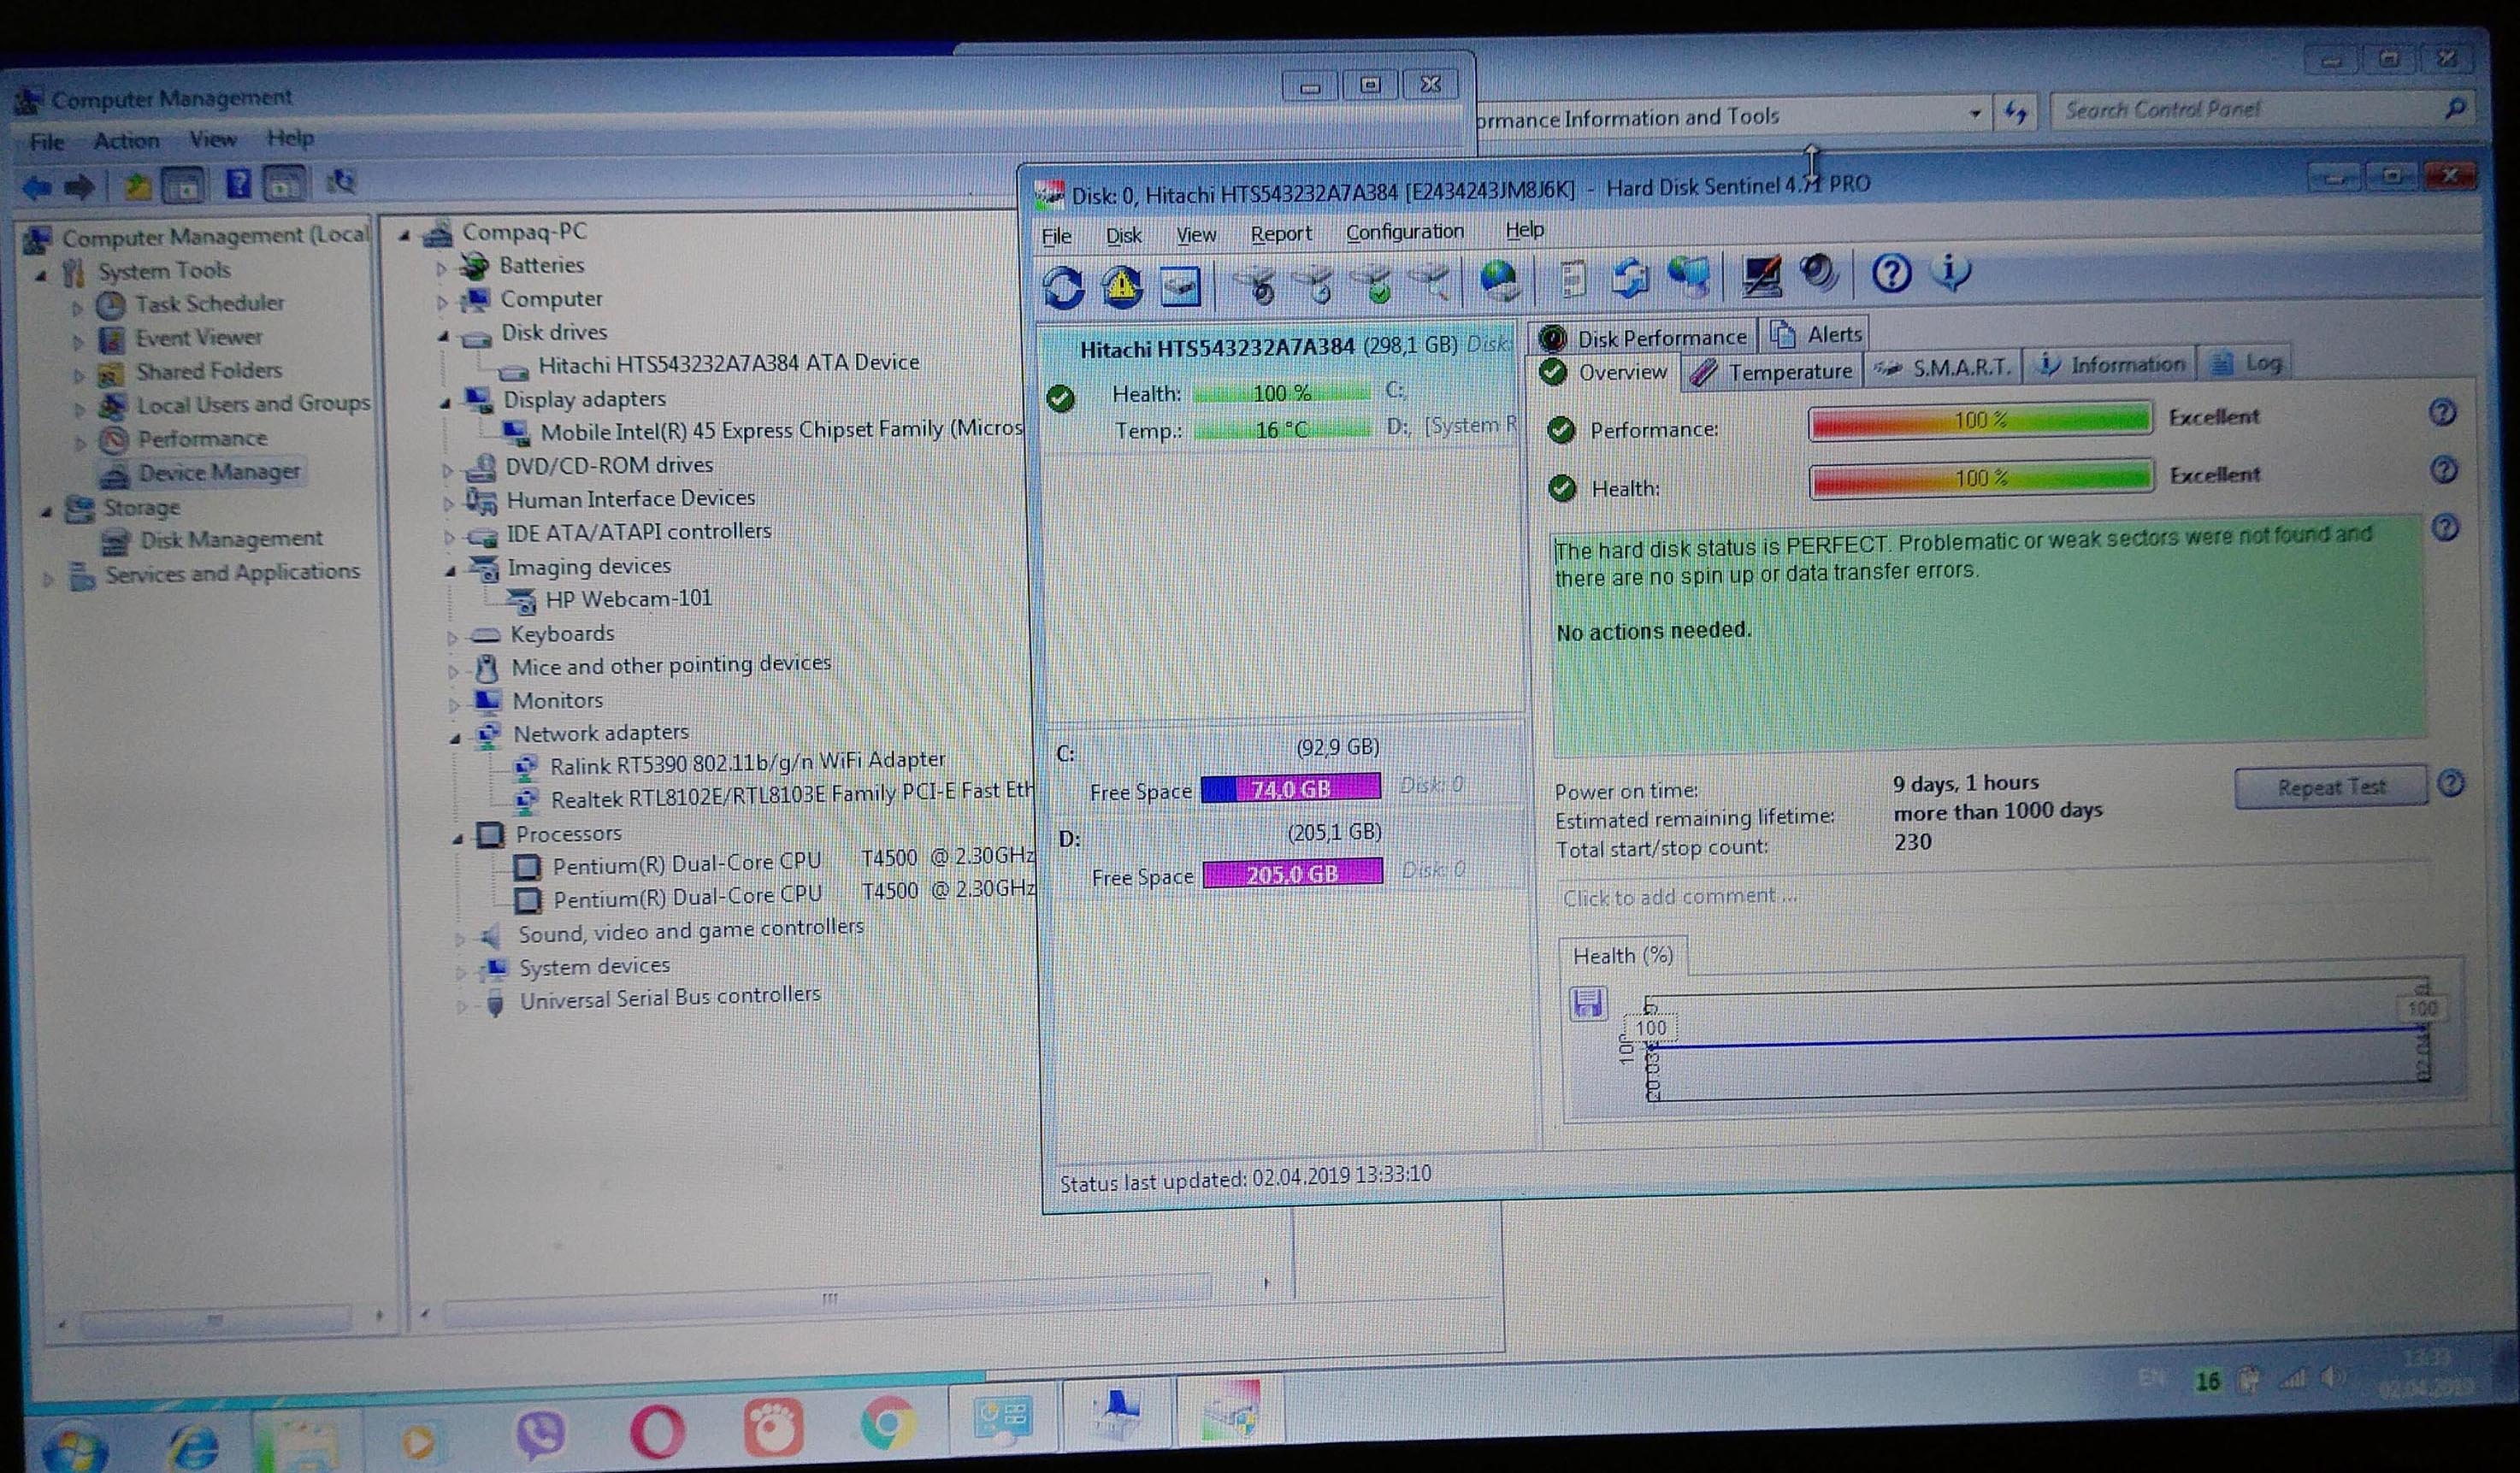This screenshot has height=1473, width=2520.
Task: Collapse the Disk drives tree node
Action: [x=443, y=336]
